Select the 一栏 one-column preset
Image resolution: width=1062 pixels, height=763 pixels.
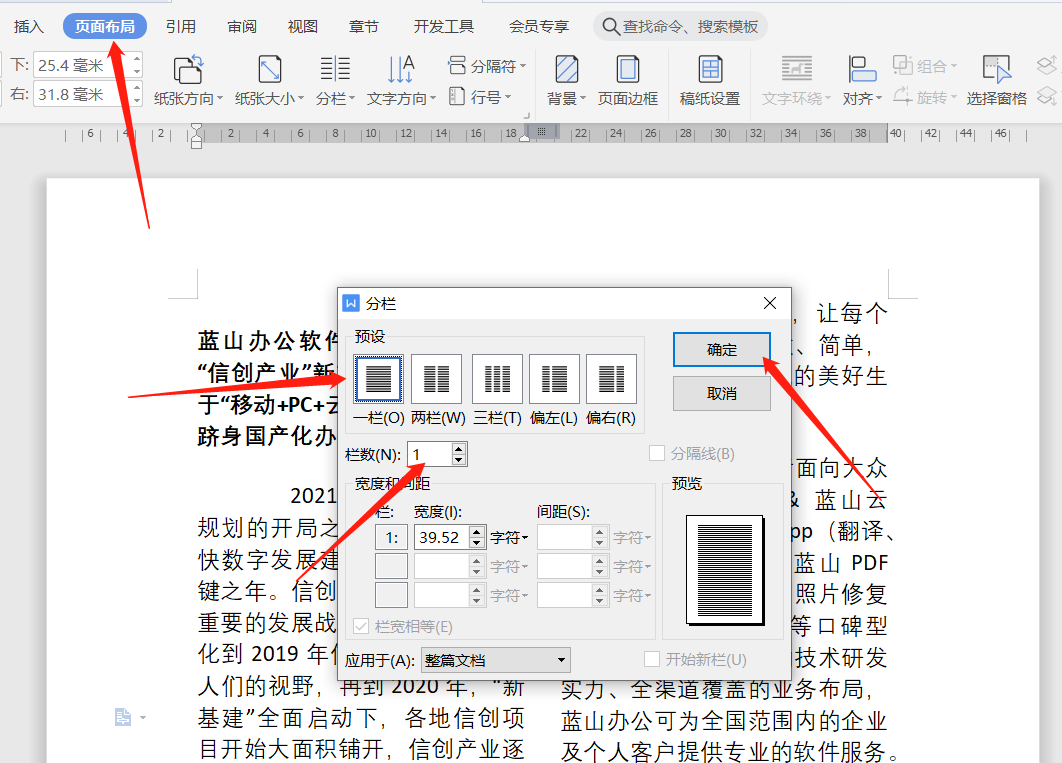point(379,379)
